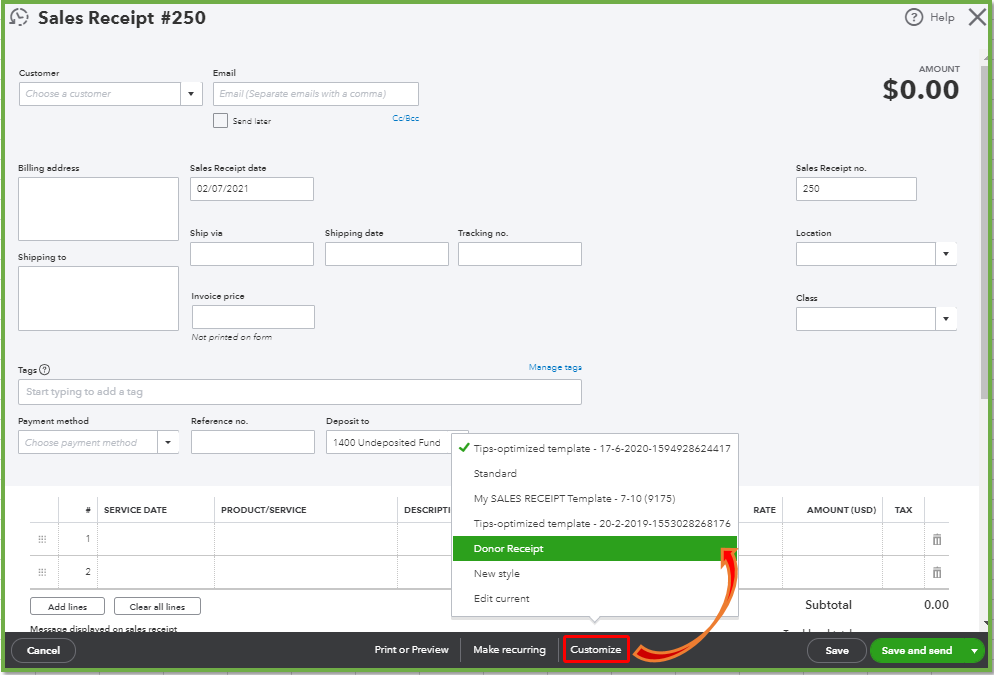Click the Manage tags link

(x=555, y=368)
